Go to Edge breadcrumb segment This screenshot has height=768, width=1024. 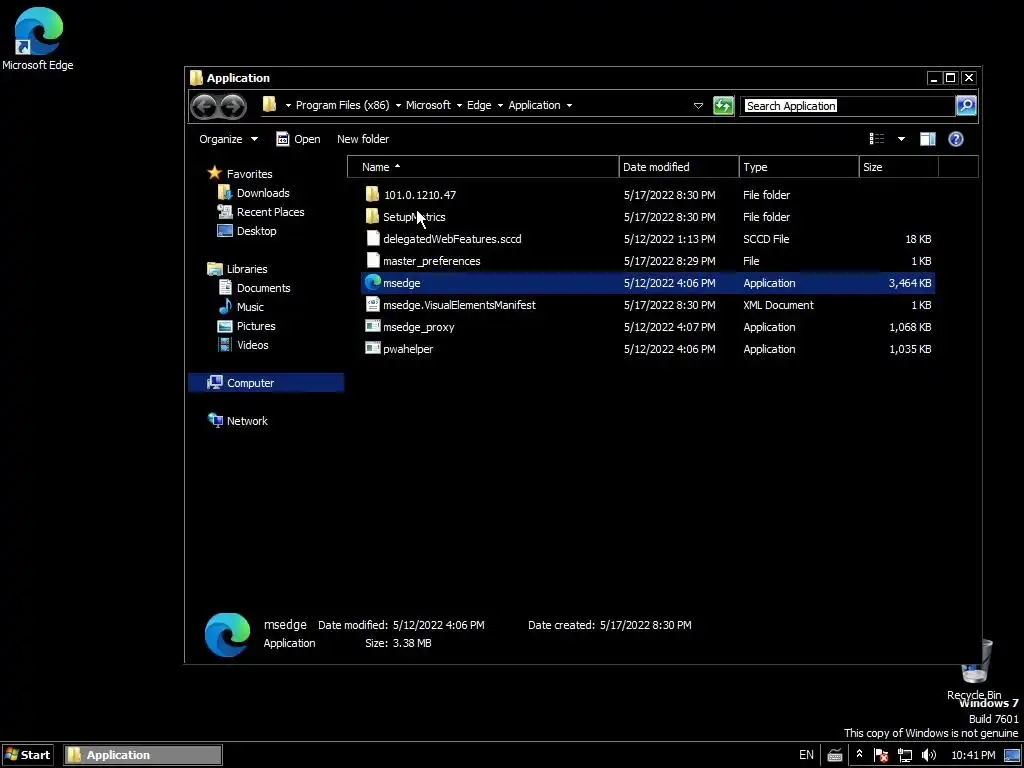click(x=479, y=105)
